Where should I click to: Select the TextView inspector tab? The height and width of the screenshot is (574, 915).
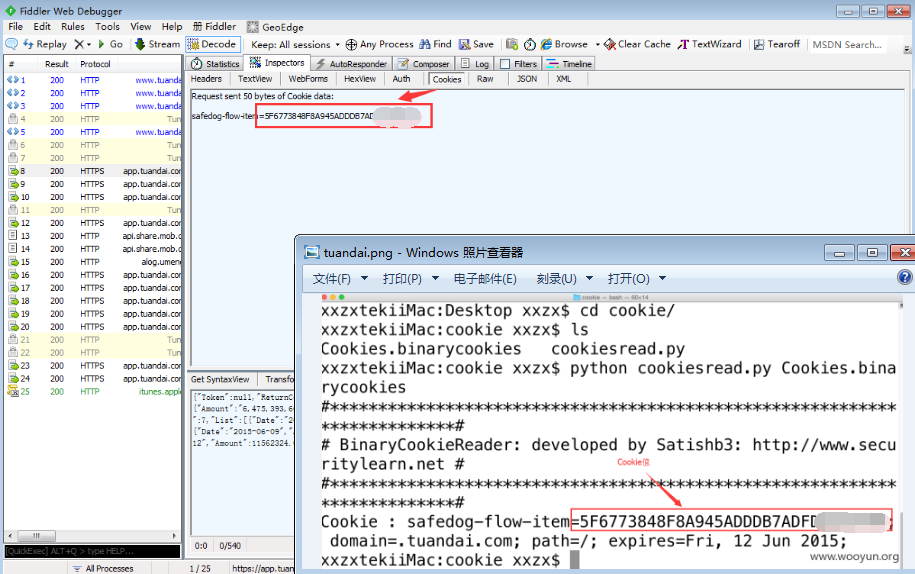(x=255, y=79)
